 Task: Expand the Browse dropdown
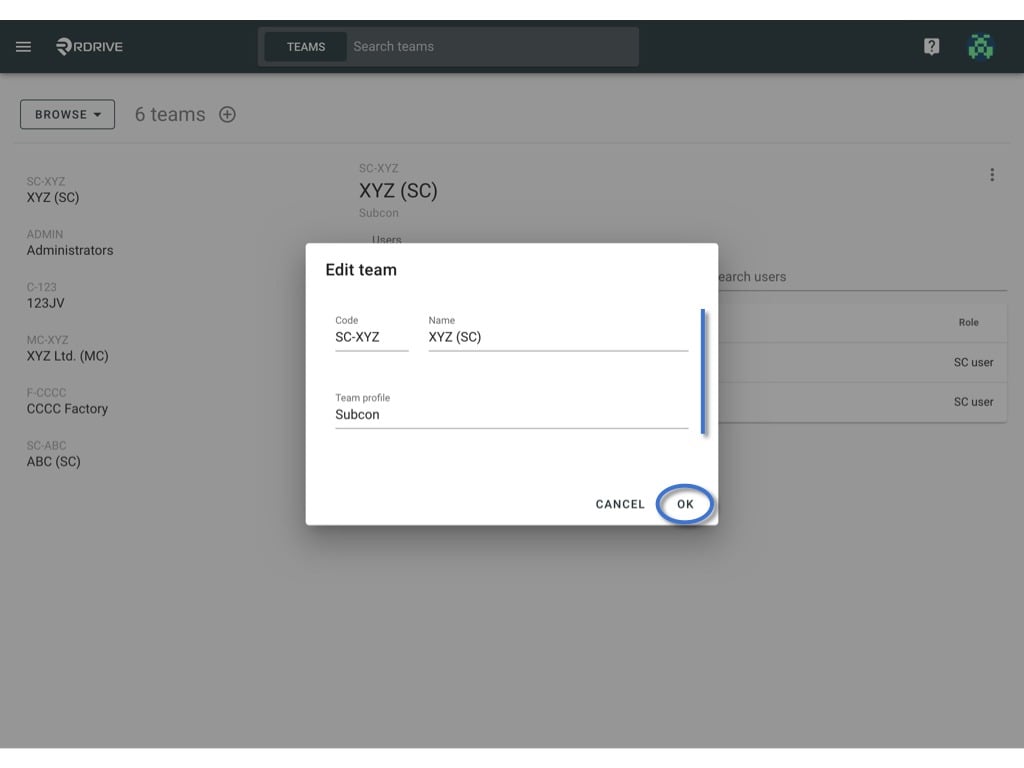coord(67,114)
